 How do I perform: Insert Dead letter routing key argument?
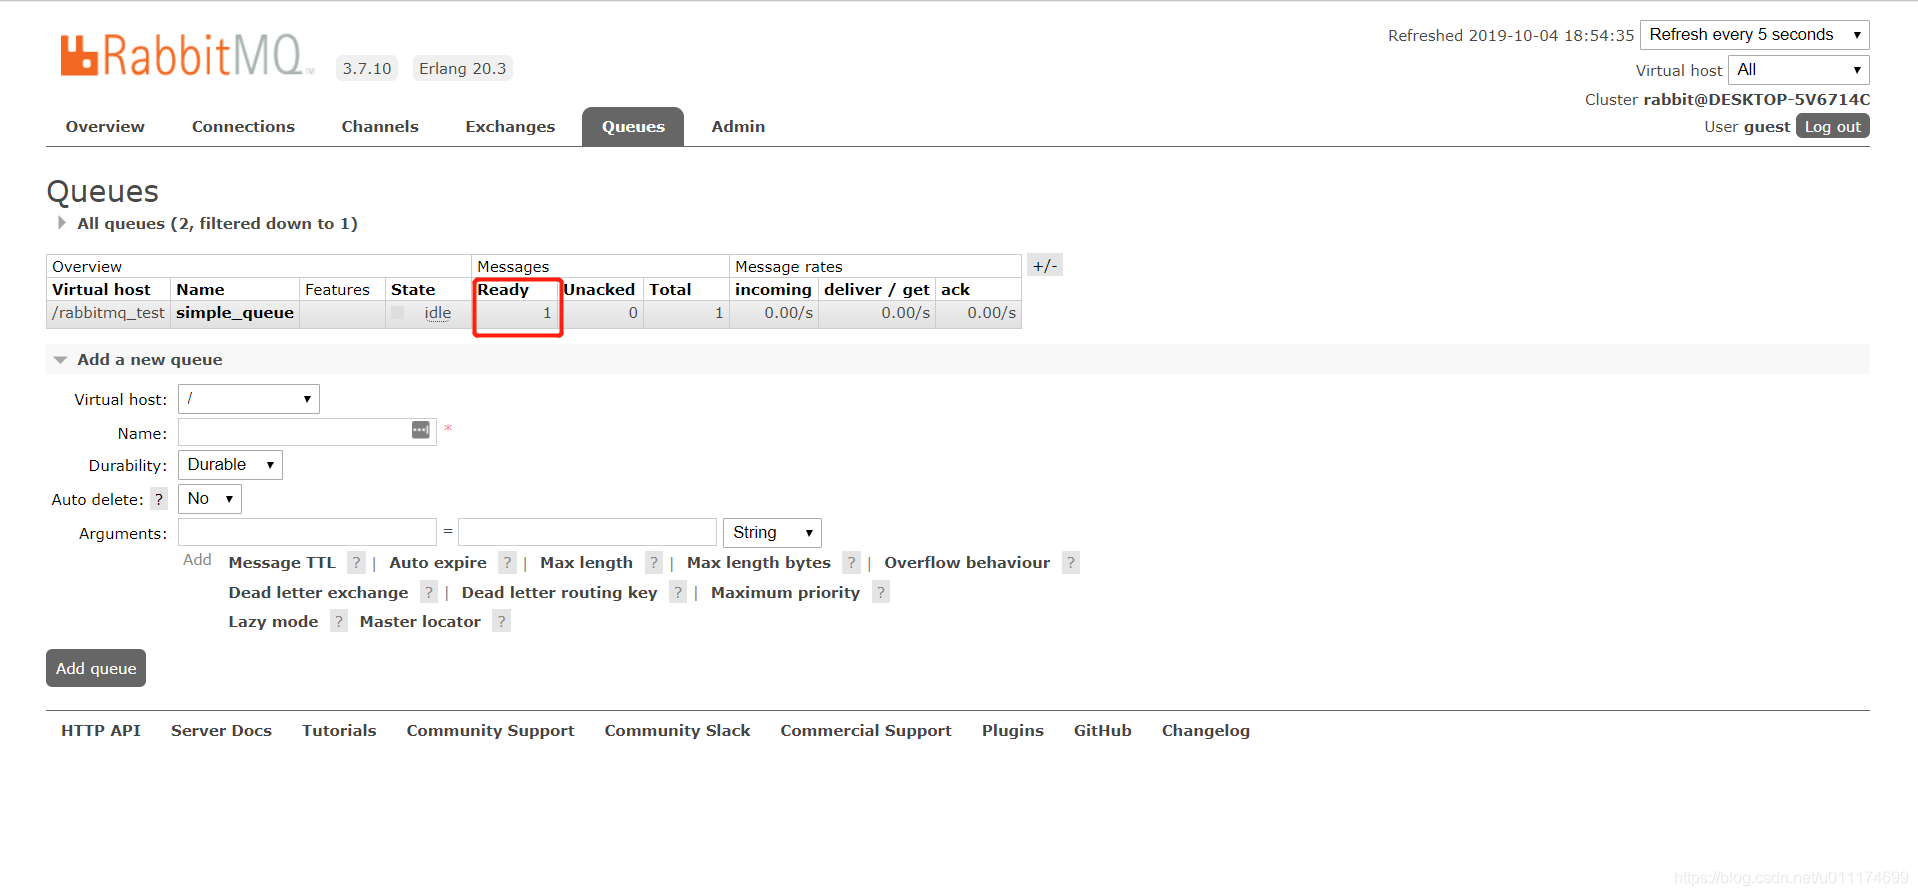559,592
